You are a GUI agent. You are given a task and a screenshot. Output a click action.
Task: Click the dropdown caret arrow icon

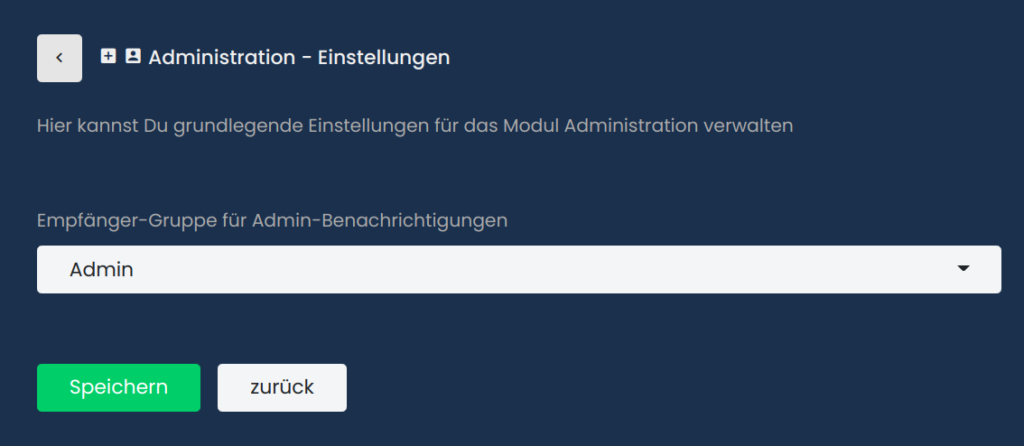point(963,269)
